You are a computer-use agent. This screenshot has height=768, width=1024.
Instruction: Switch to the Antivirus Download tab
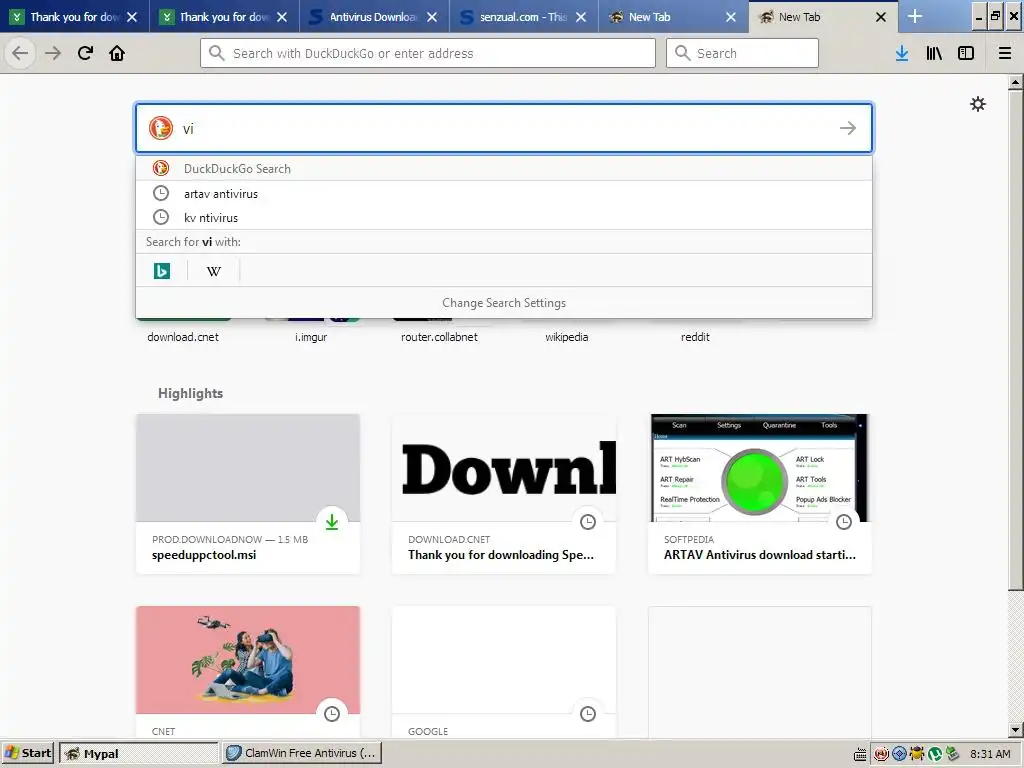pyautogui.click(x=374, y=17)
